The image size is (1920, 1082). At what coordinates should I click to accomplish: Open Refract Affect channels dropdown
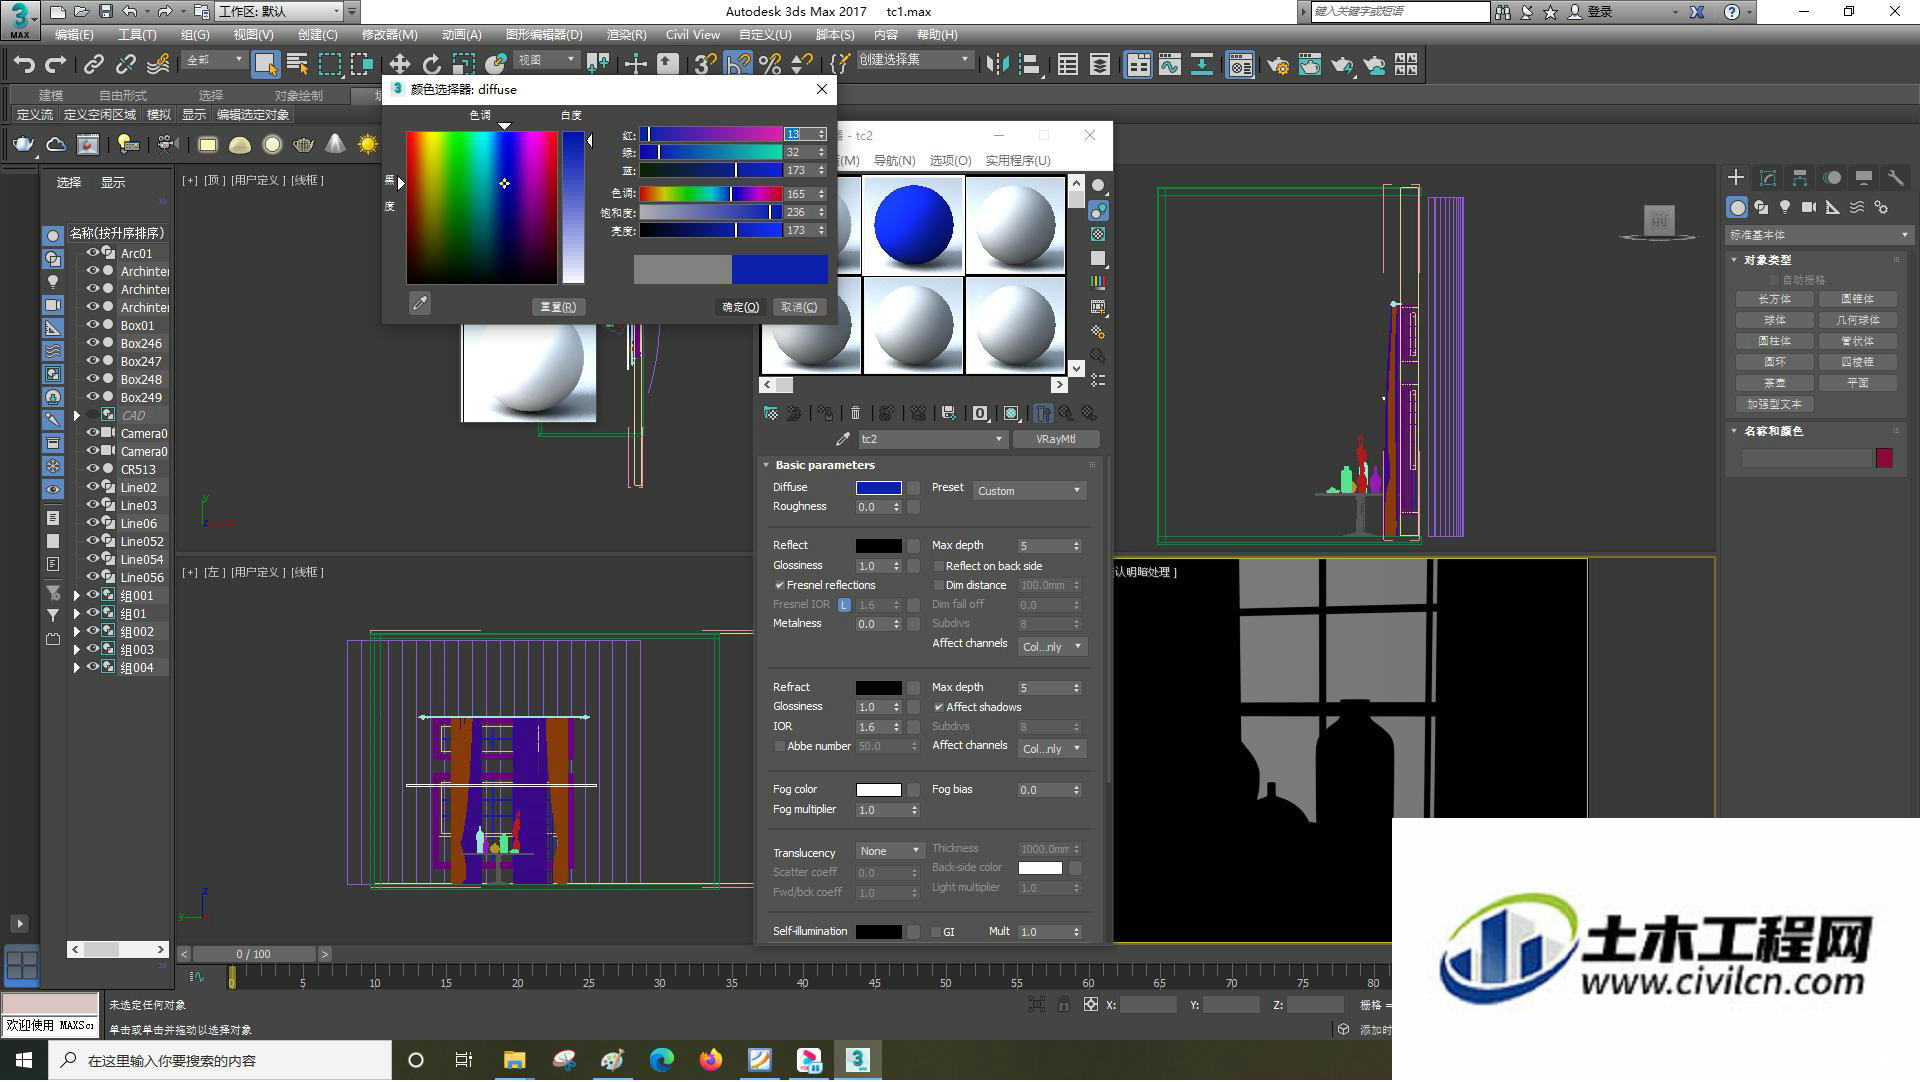pyautogui.click(x=1052, y=749)
